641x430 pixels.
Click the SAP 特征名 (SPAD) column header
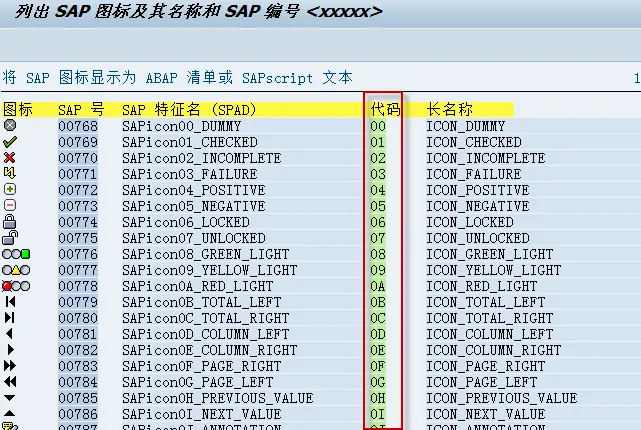point(189,110)
